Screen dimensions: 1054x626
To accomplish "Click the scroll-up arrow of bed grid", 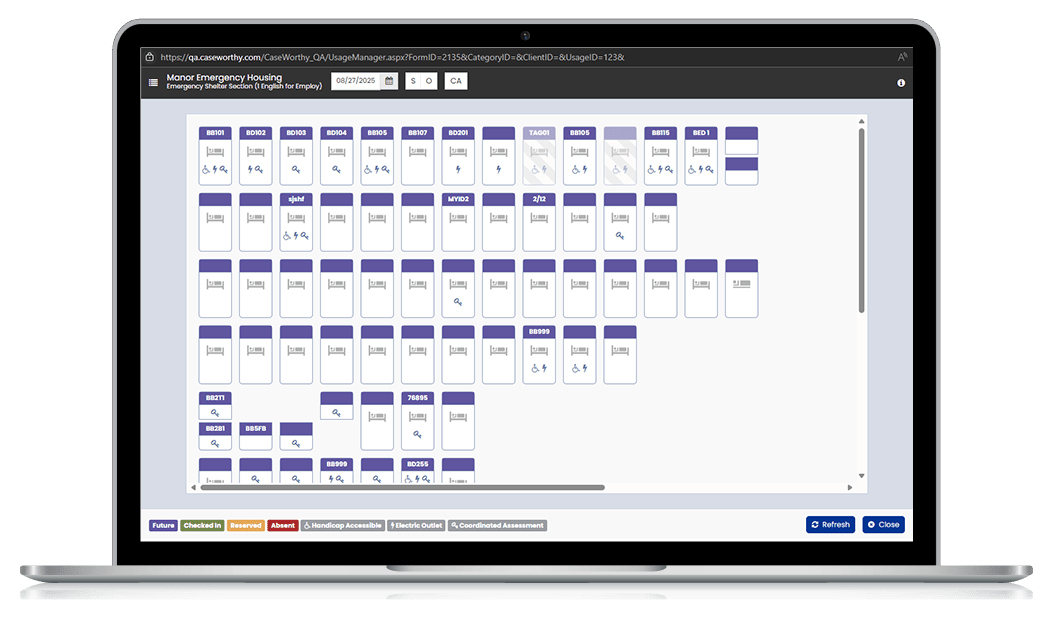I will point(861,121).
